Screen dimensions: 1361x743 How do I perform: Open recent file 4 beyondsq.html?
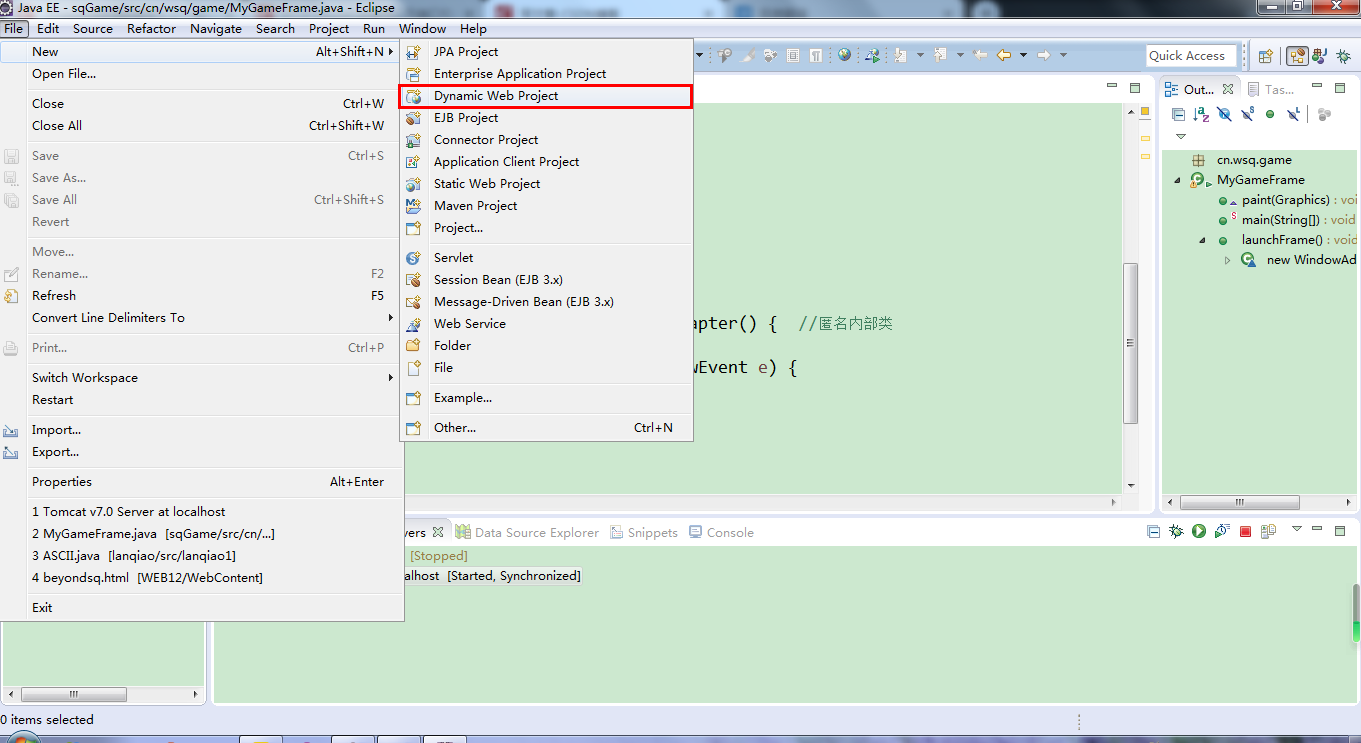pyautogui.click(x=202, y=577)
